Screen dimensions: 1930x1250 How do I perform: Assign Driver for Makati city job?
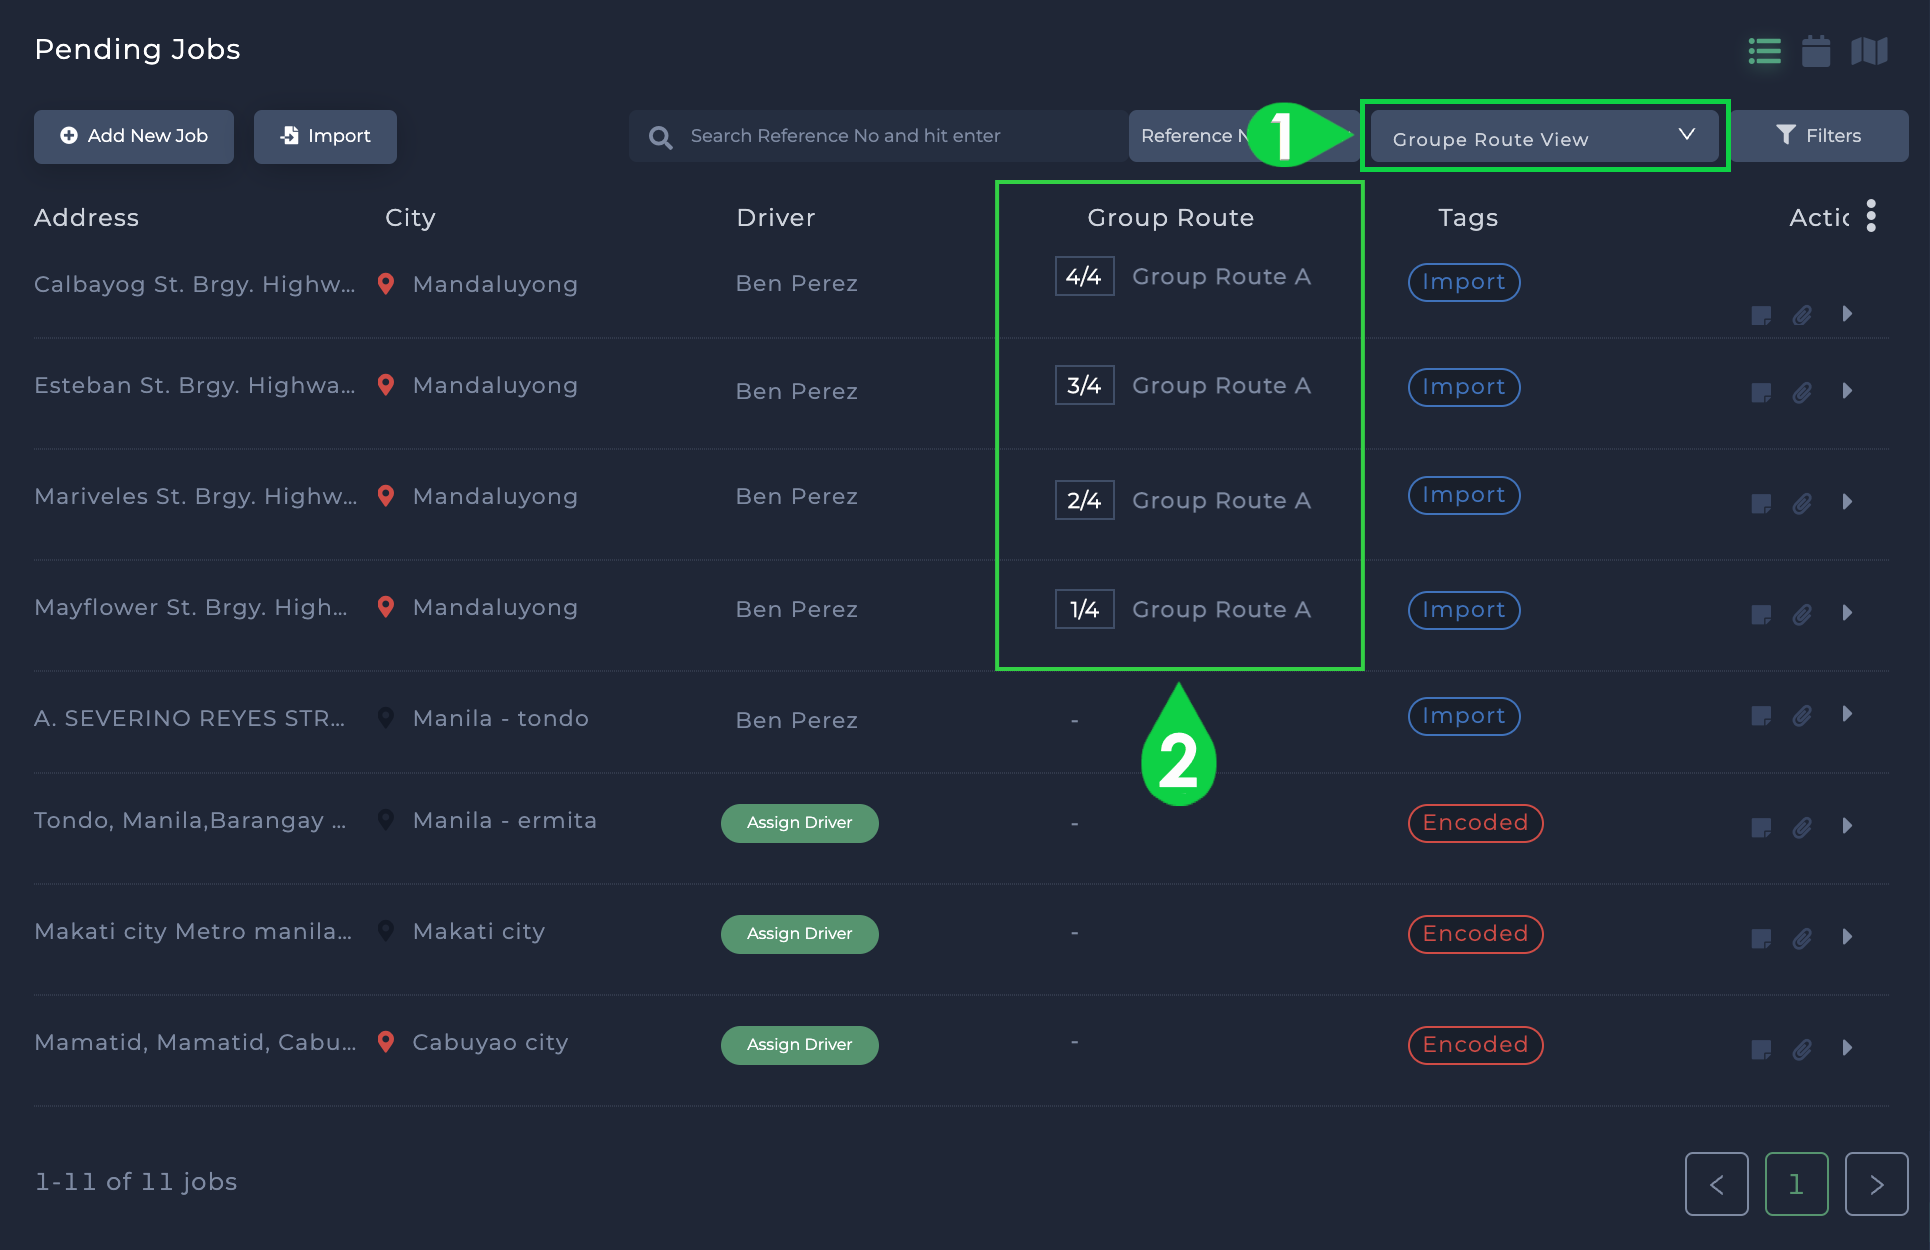(x=800, y=934)
